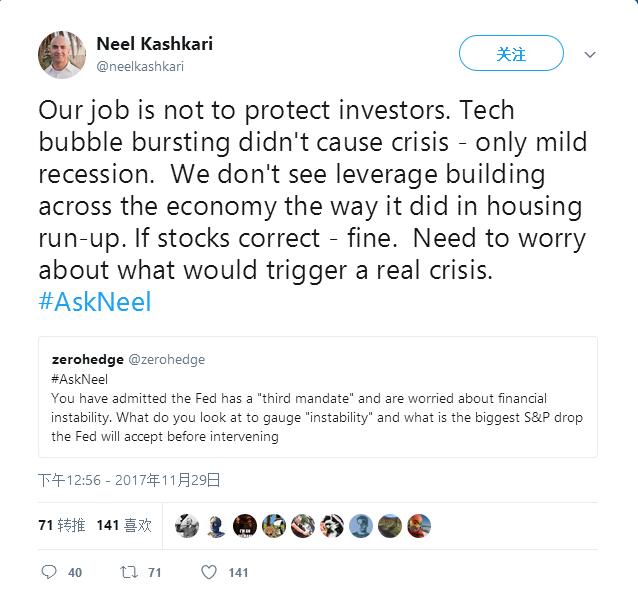Click the last liker avatar in the row
The width and height of the screenshot is (638, 603).
pyautogui.click(x=419, y=525)
